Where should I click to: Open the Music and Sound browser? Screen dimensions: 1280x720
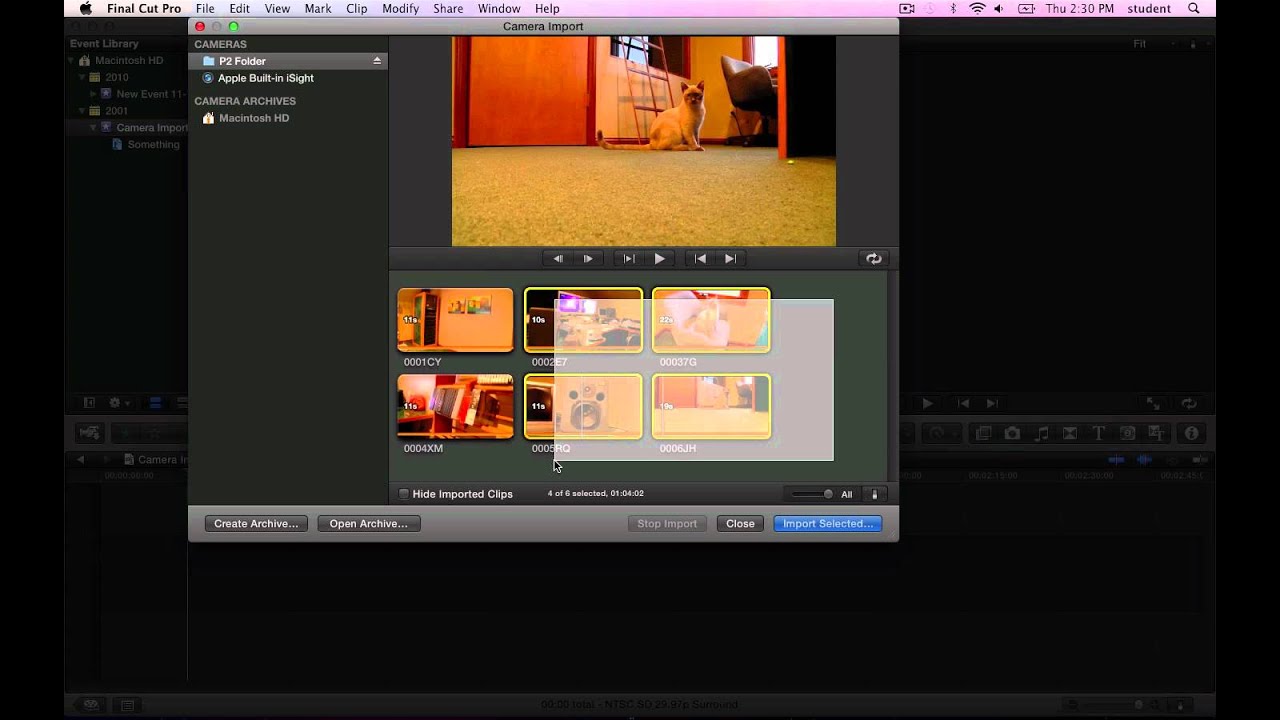1041,433
